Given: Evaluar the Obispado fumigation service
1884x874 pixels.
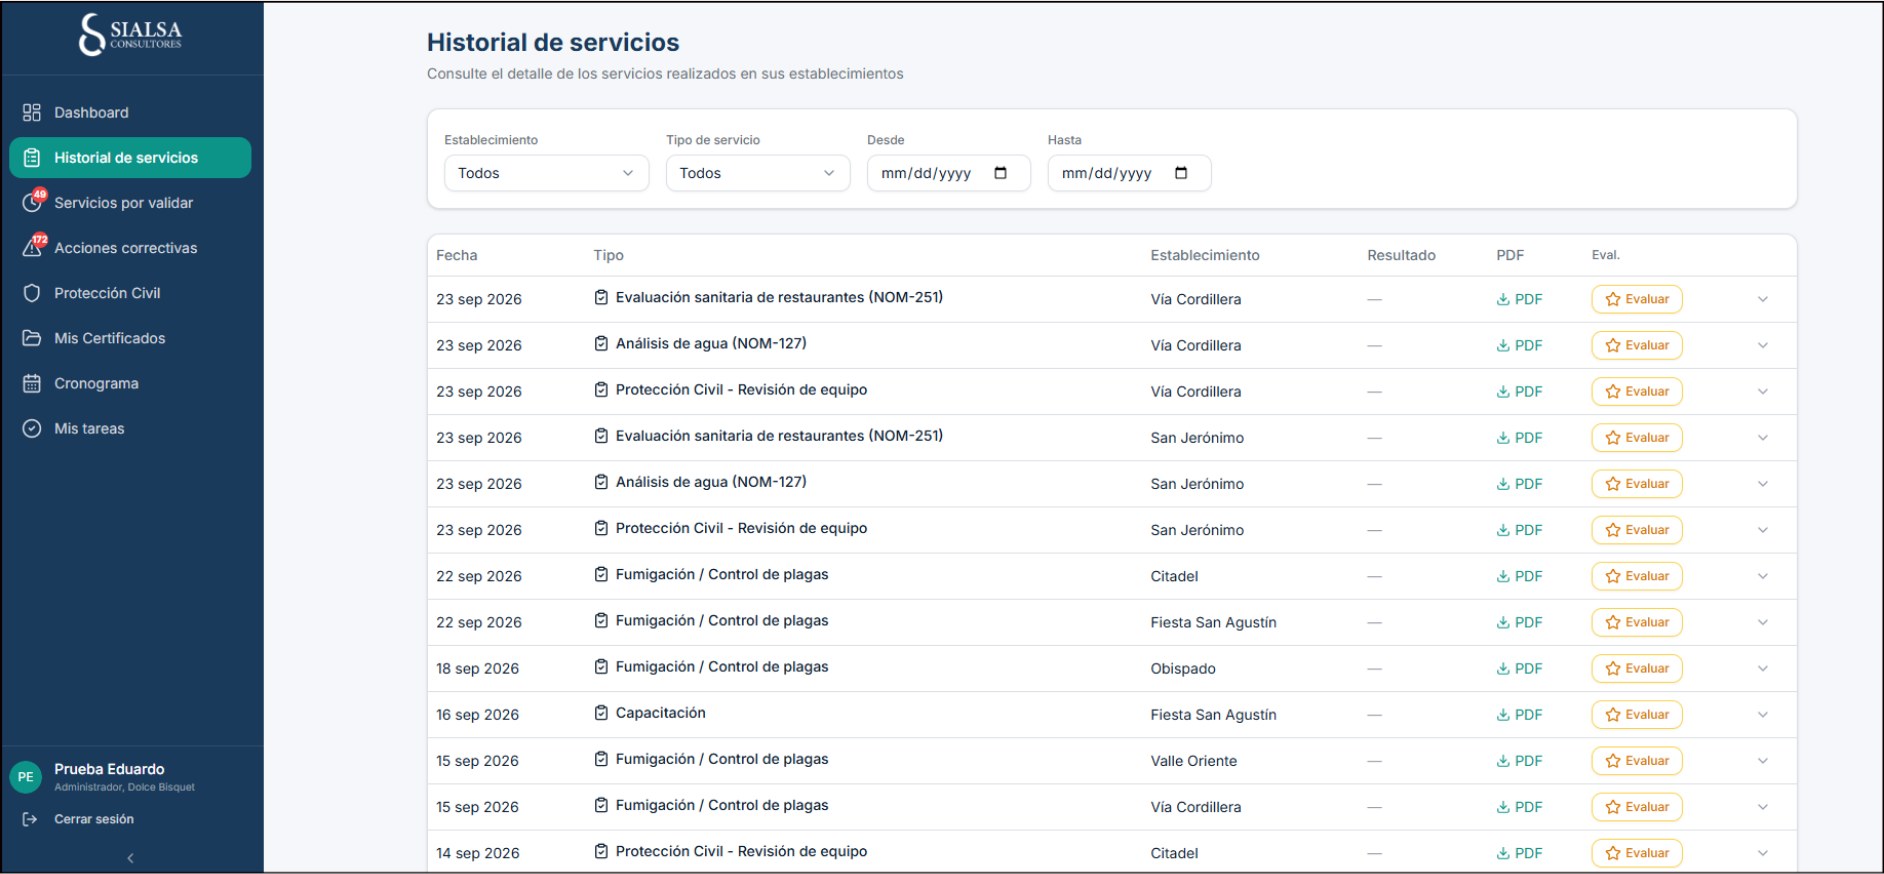Looking at the screenshot, I should pyautogui.click(x=1637, y=669).
